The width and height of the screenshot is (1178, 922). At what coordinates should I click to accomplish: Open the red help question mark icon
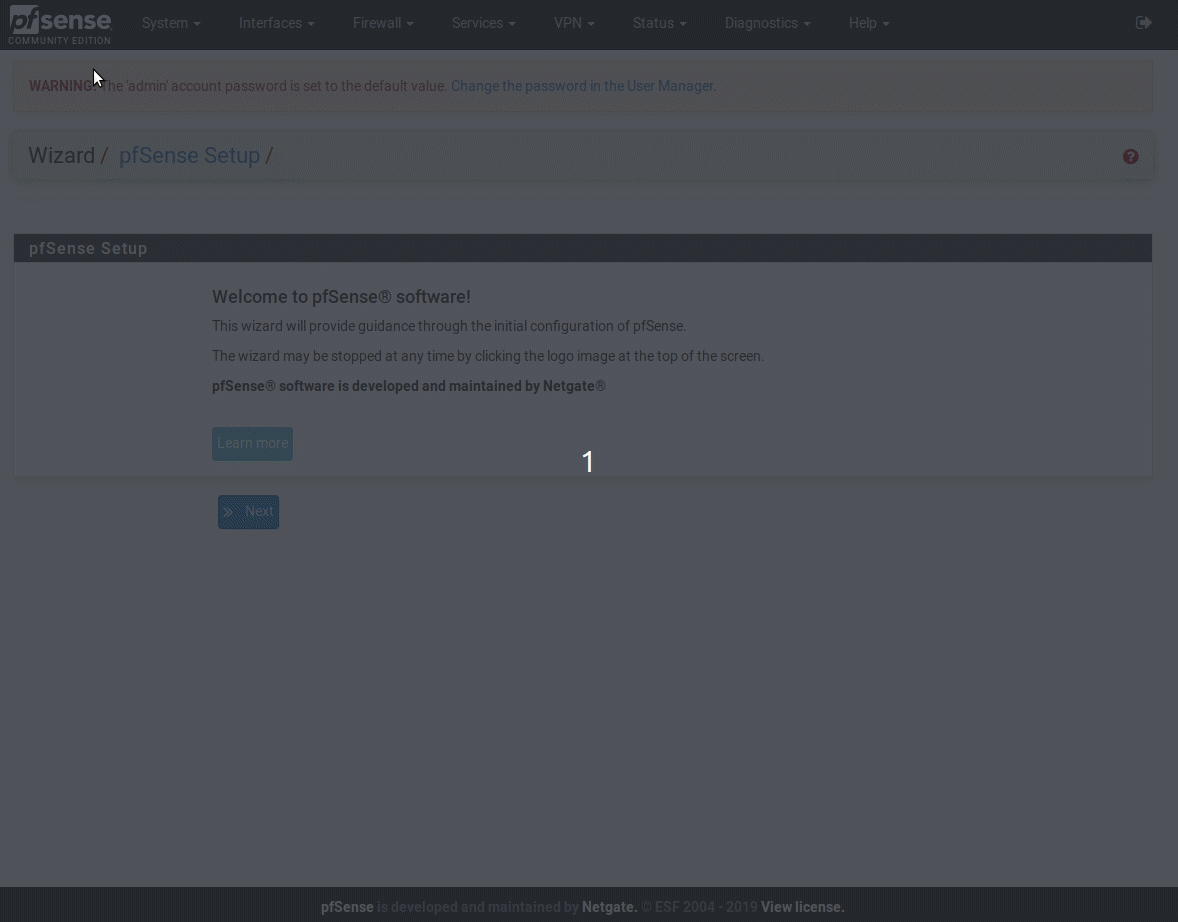click(x=1130, y=156)
